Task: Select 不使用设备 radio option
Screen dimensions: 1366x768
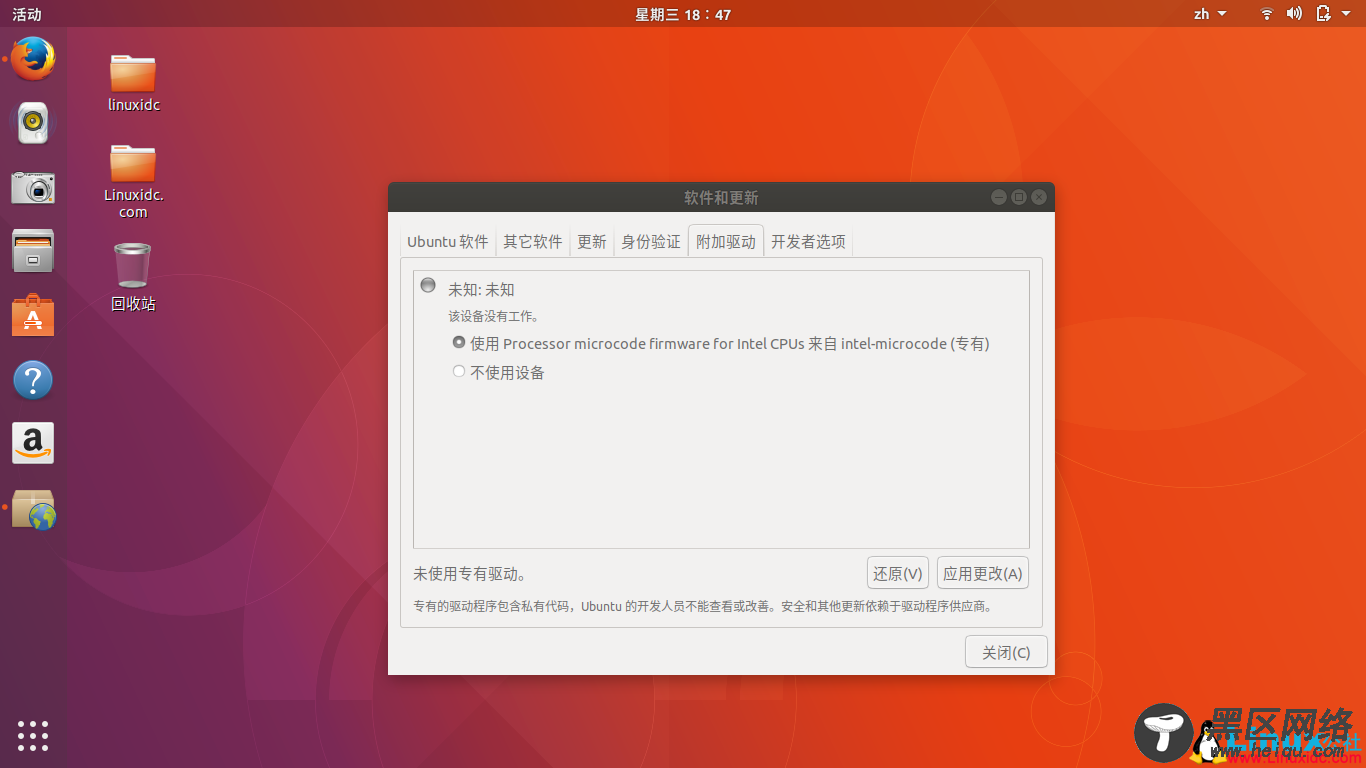Action: tap(498, 372)
